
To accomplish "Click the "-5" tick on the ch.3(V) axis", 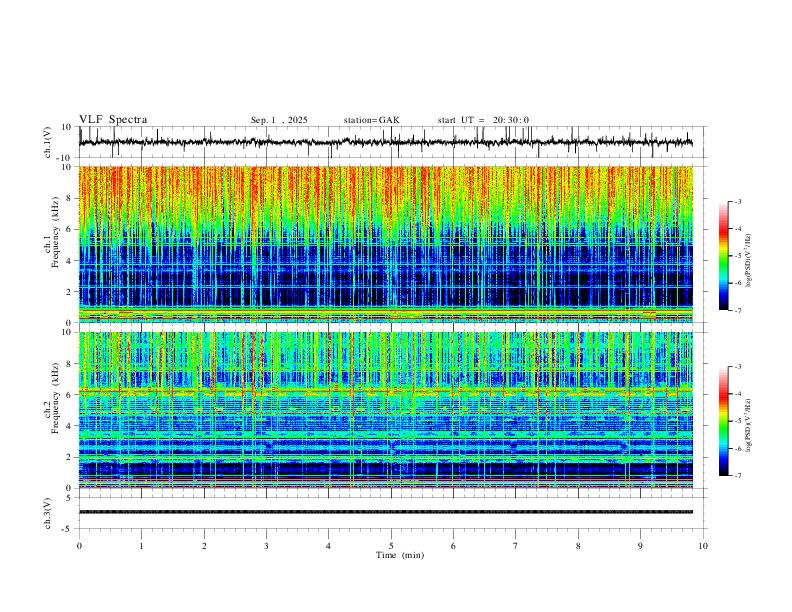I will click(67, 529).
